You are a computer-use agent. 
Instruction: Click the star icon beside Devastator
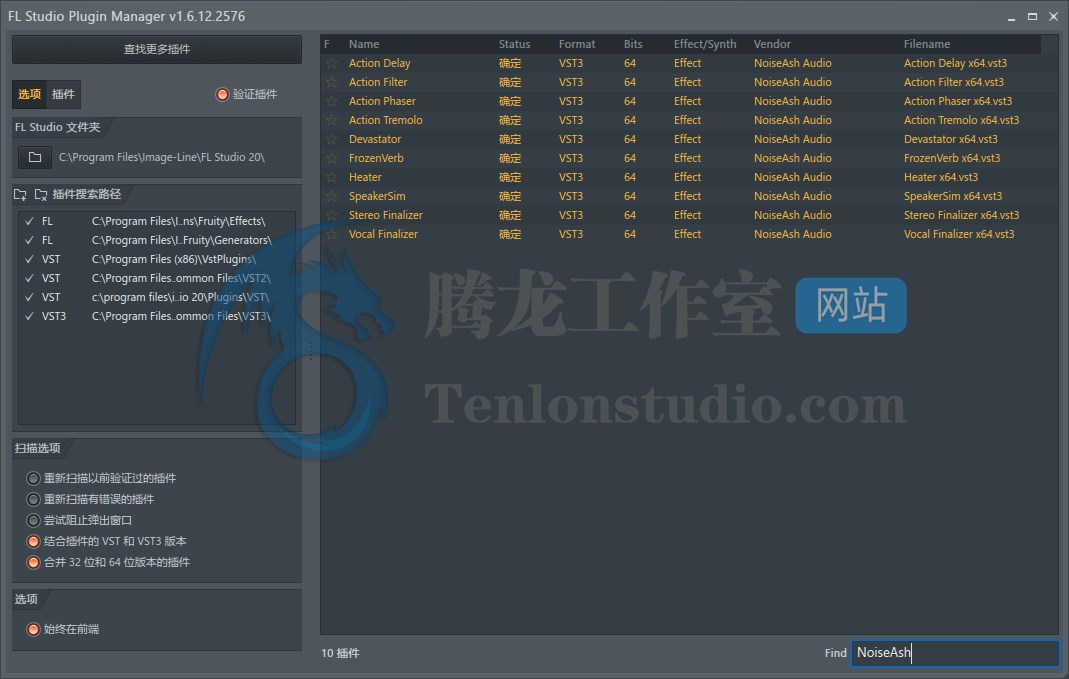tap(330, 139)
